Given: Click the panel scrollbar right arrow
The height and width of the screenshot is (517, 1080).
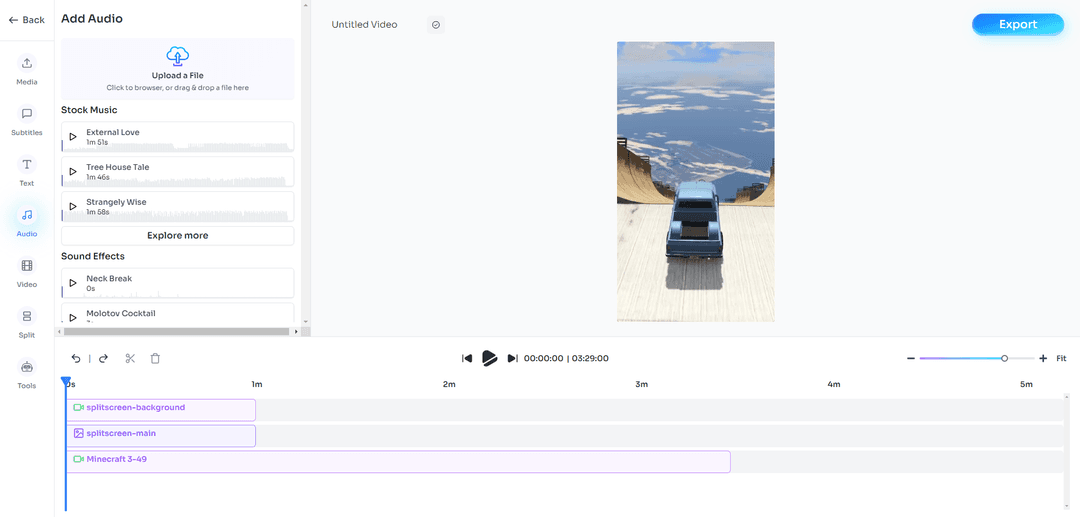Looking at the screenshot, I should 296,331.
